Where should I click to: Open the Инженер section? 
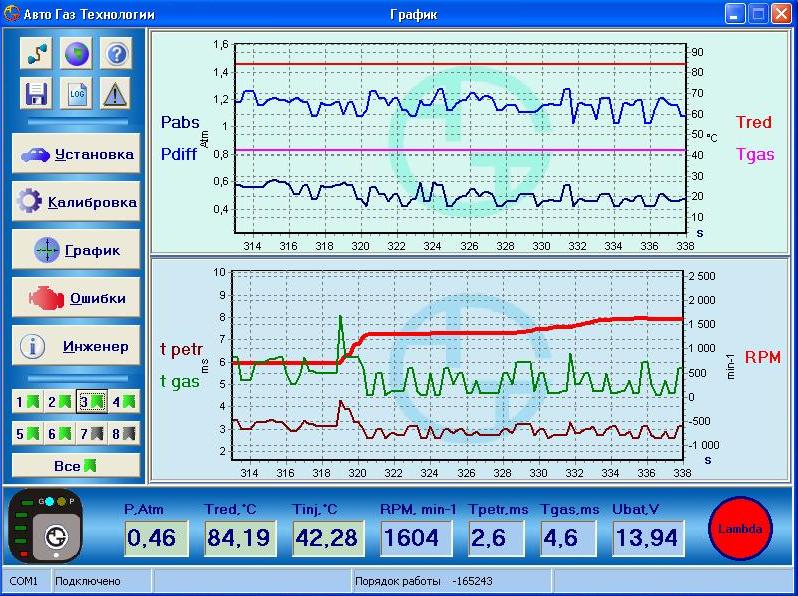pyautogui.click(x=76, y=346)
